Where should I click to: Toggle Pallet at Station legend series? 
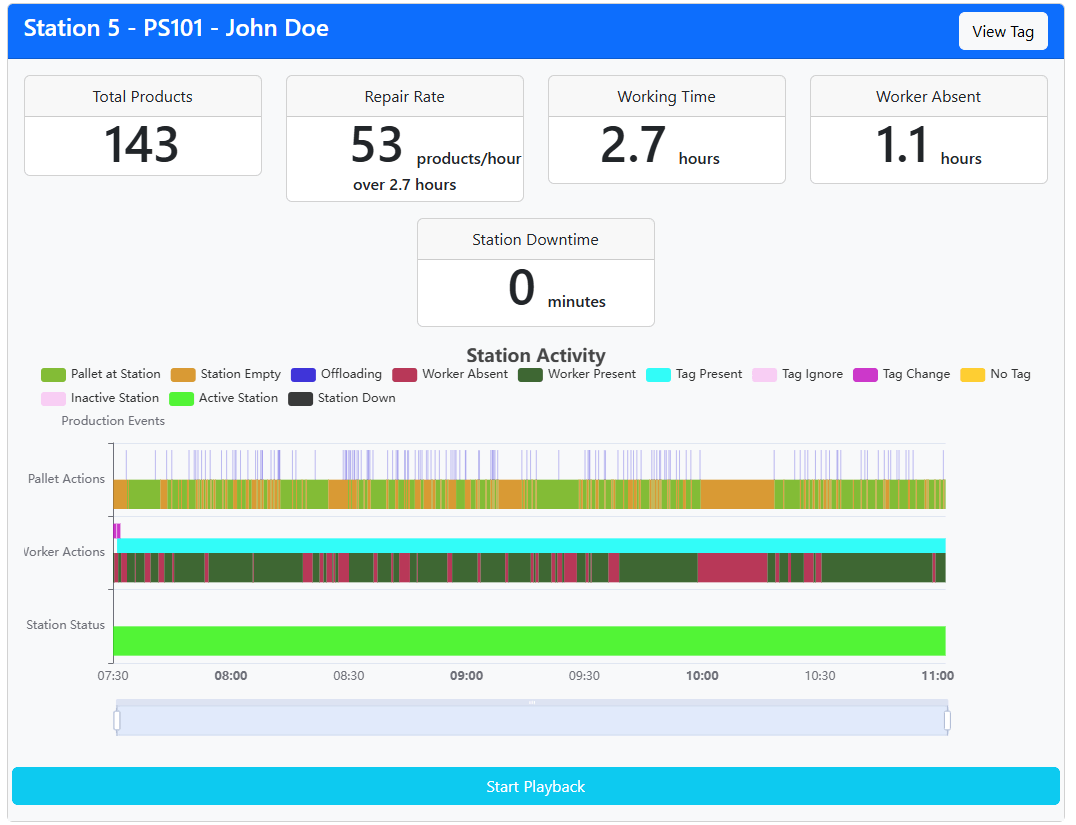[101, 375]
